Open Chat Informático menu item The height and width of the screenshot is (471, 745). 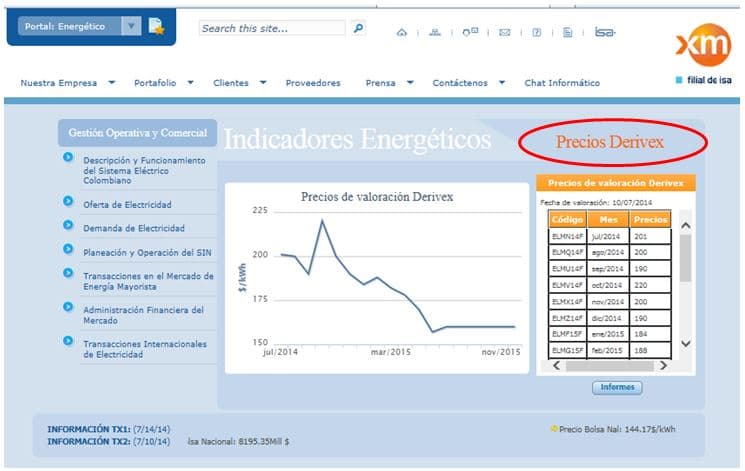click(x=562, y=83)
